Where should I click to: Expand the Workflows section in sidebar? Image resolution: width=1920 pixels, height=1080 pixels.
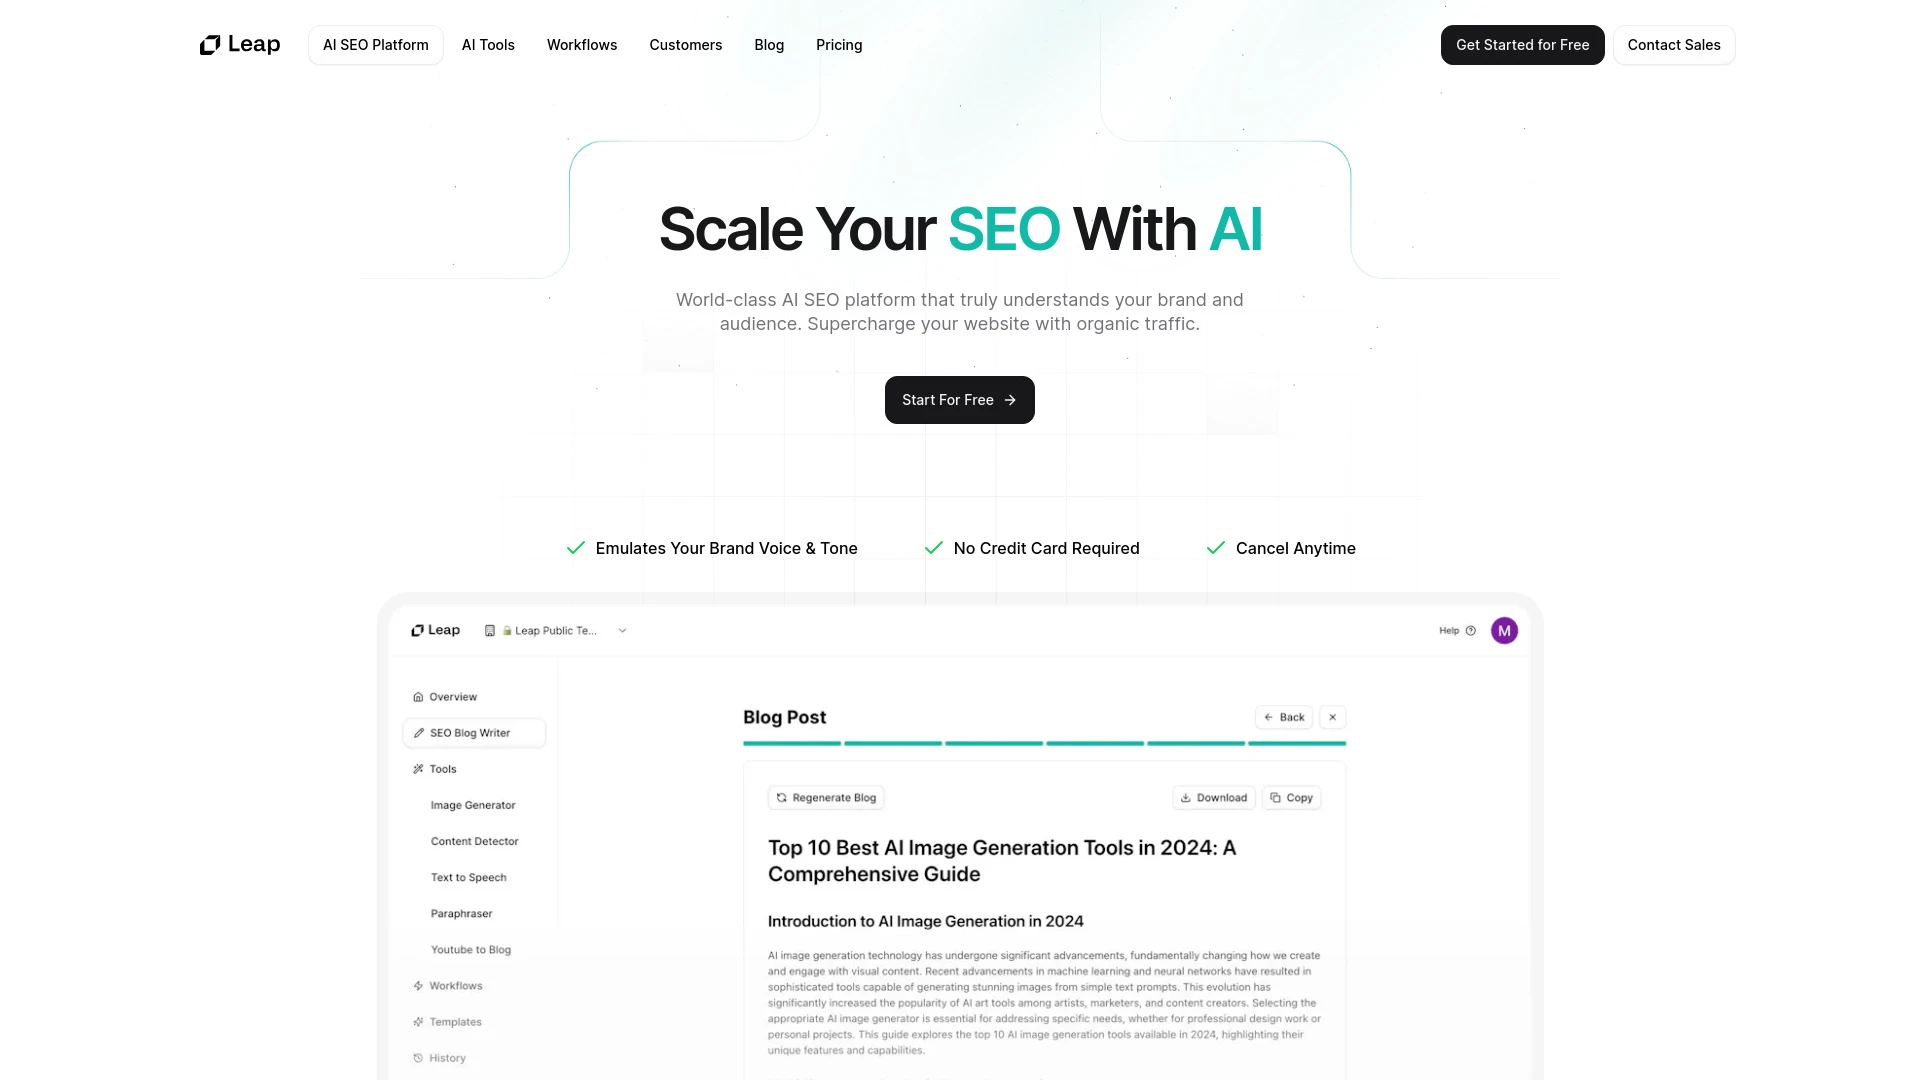pyautogui.click(x=455, y=985)
